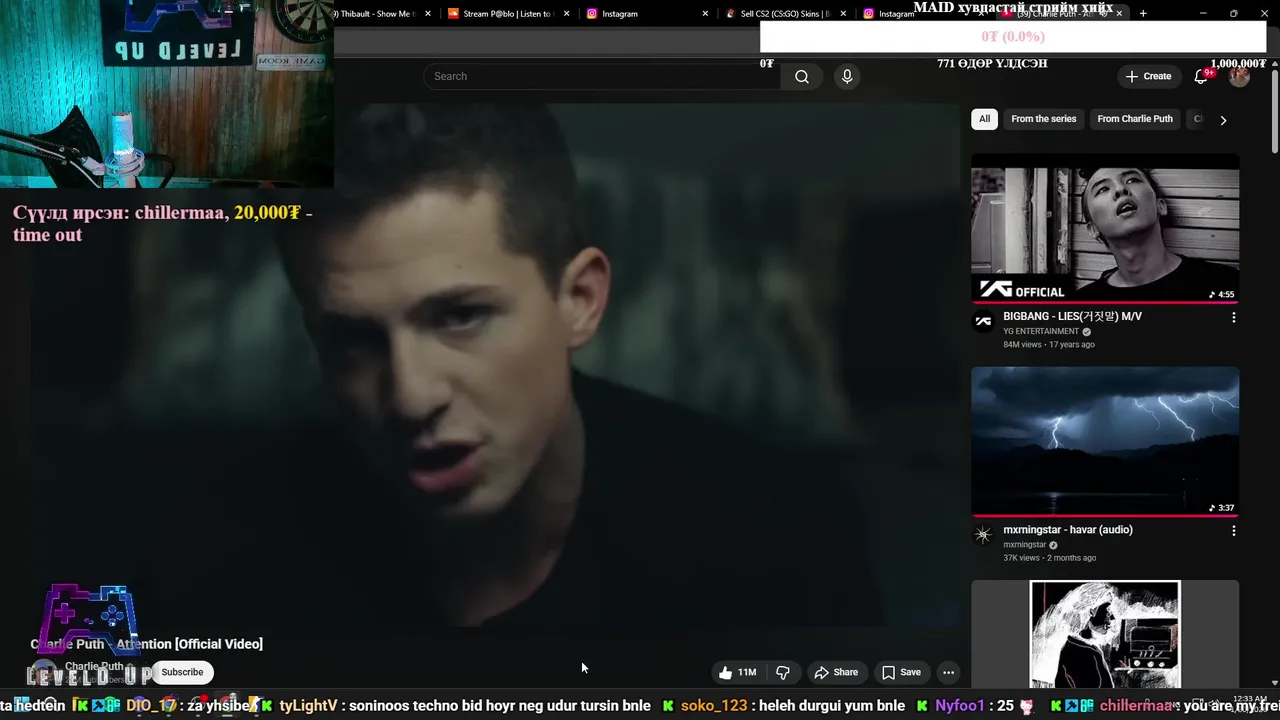Click the YouTube search magnifier button
Image resolution: width=1280 pixels, height=720 pixels.
(802, 77)
